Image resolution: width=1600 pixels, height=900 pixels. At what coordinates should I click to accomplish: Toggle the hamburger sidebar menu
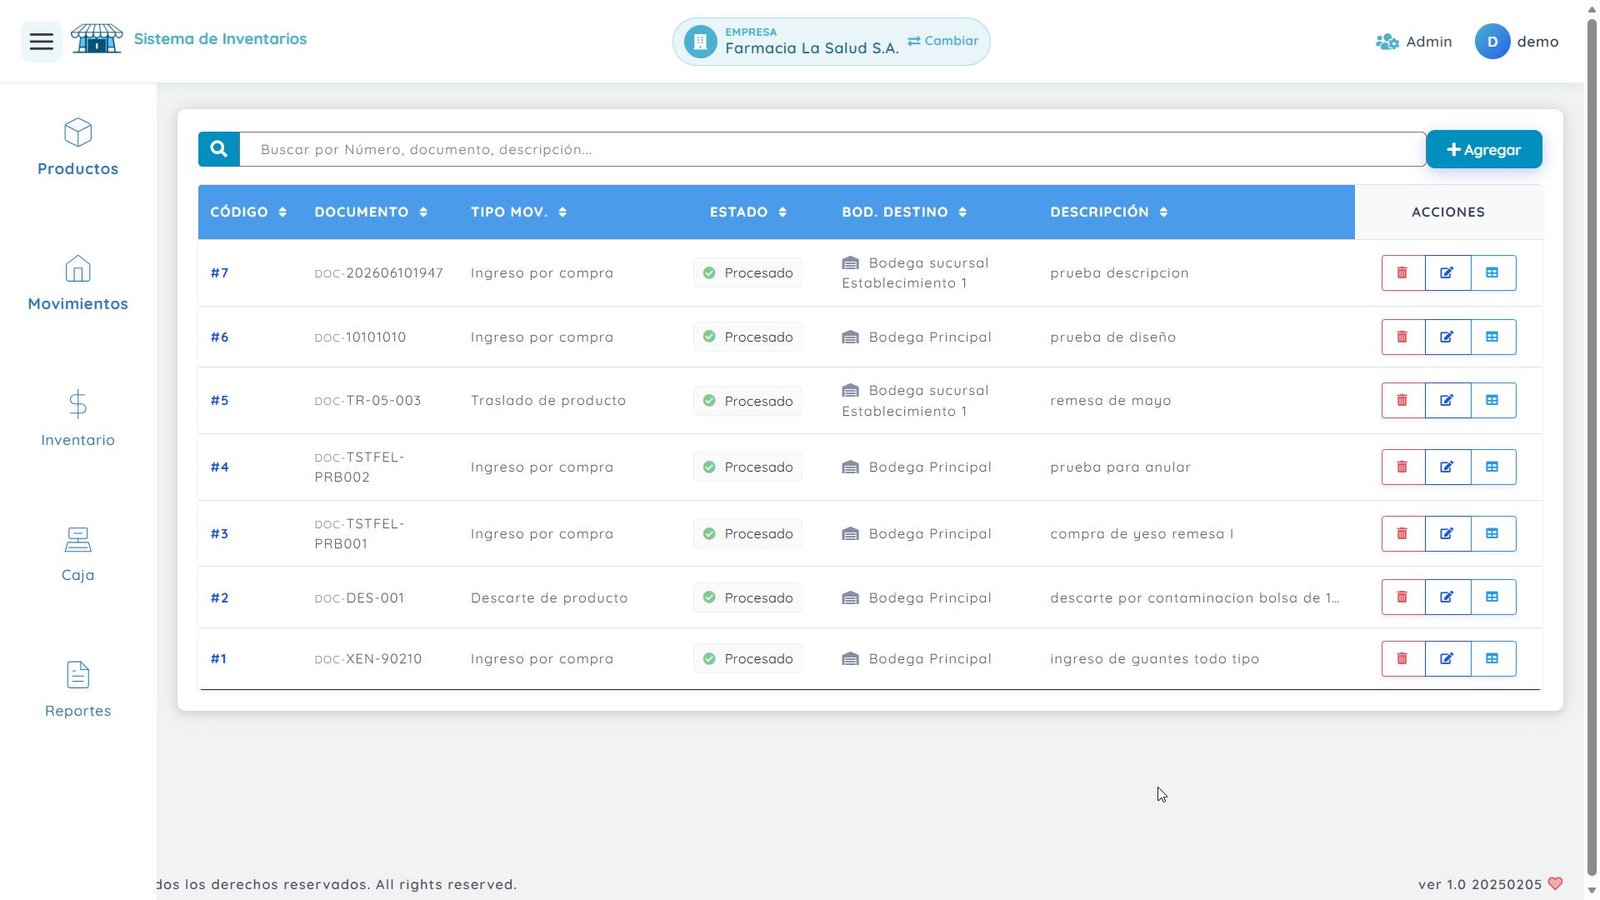41,41
